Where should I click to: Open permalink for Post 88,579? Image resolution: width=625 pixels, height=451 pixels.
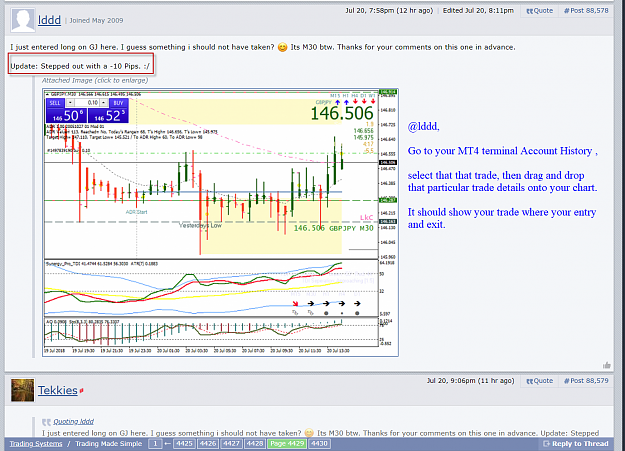click(586, 381)
